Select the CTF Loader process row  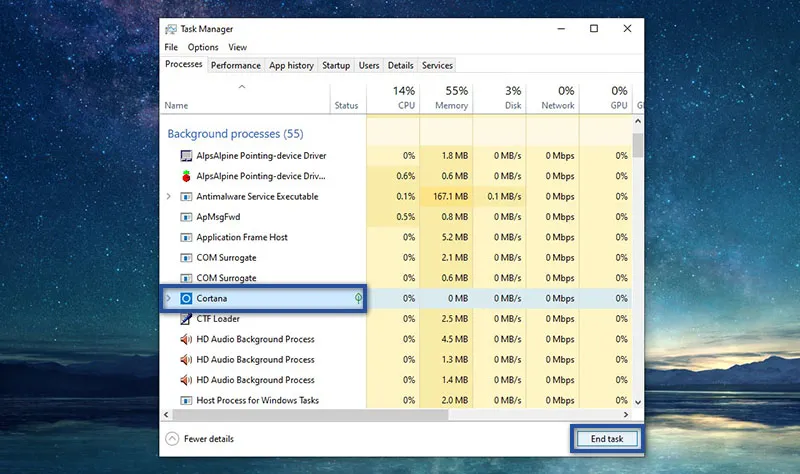[396, 319]
